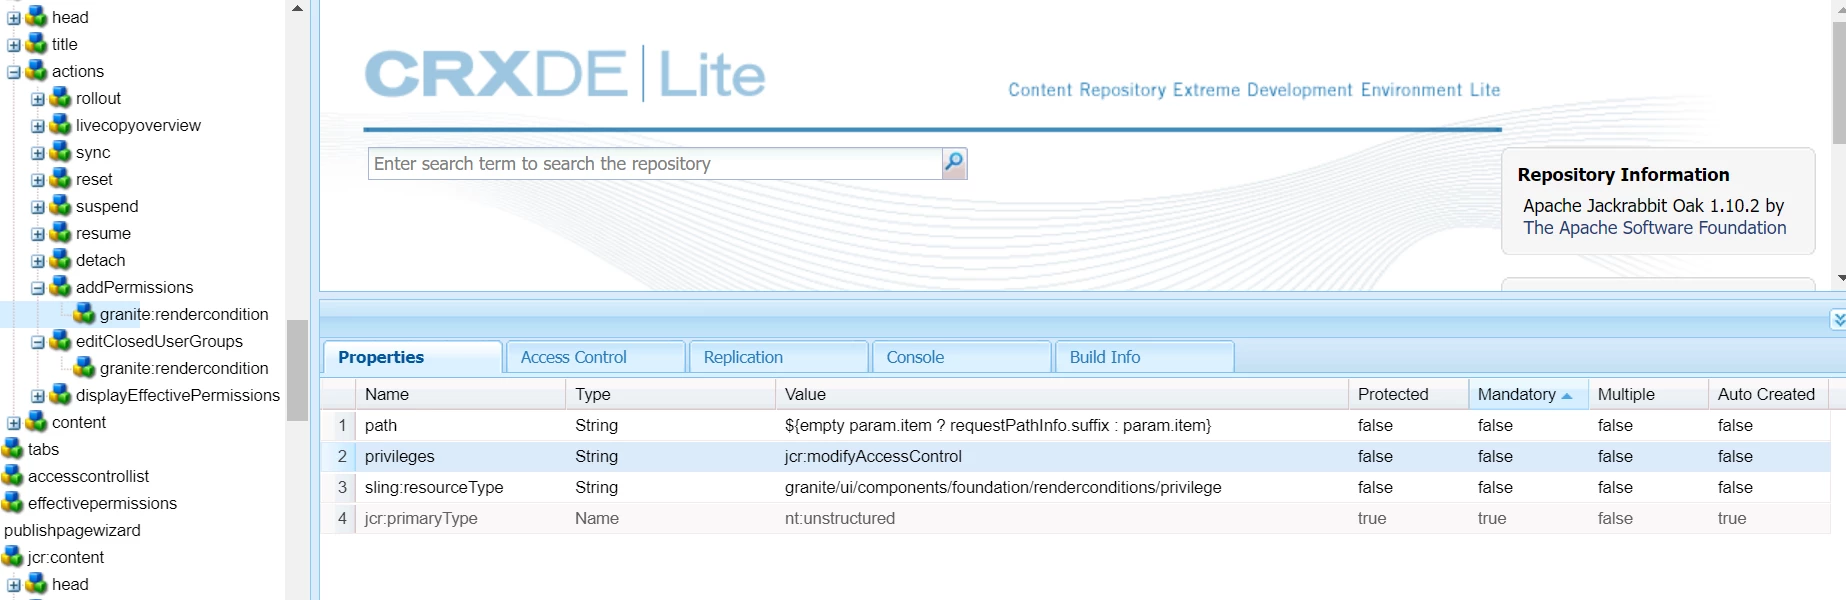This screenshot has width=1846, height=600.
Task: Click the node icon beside addPermissions
Action: 61,287
